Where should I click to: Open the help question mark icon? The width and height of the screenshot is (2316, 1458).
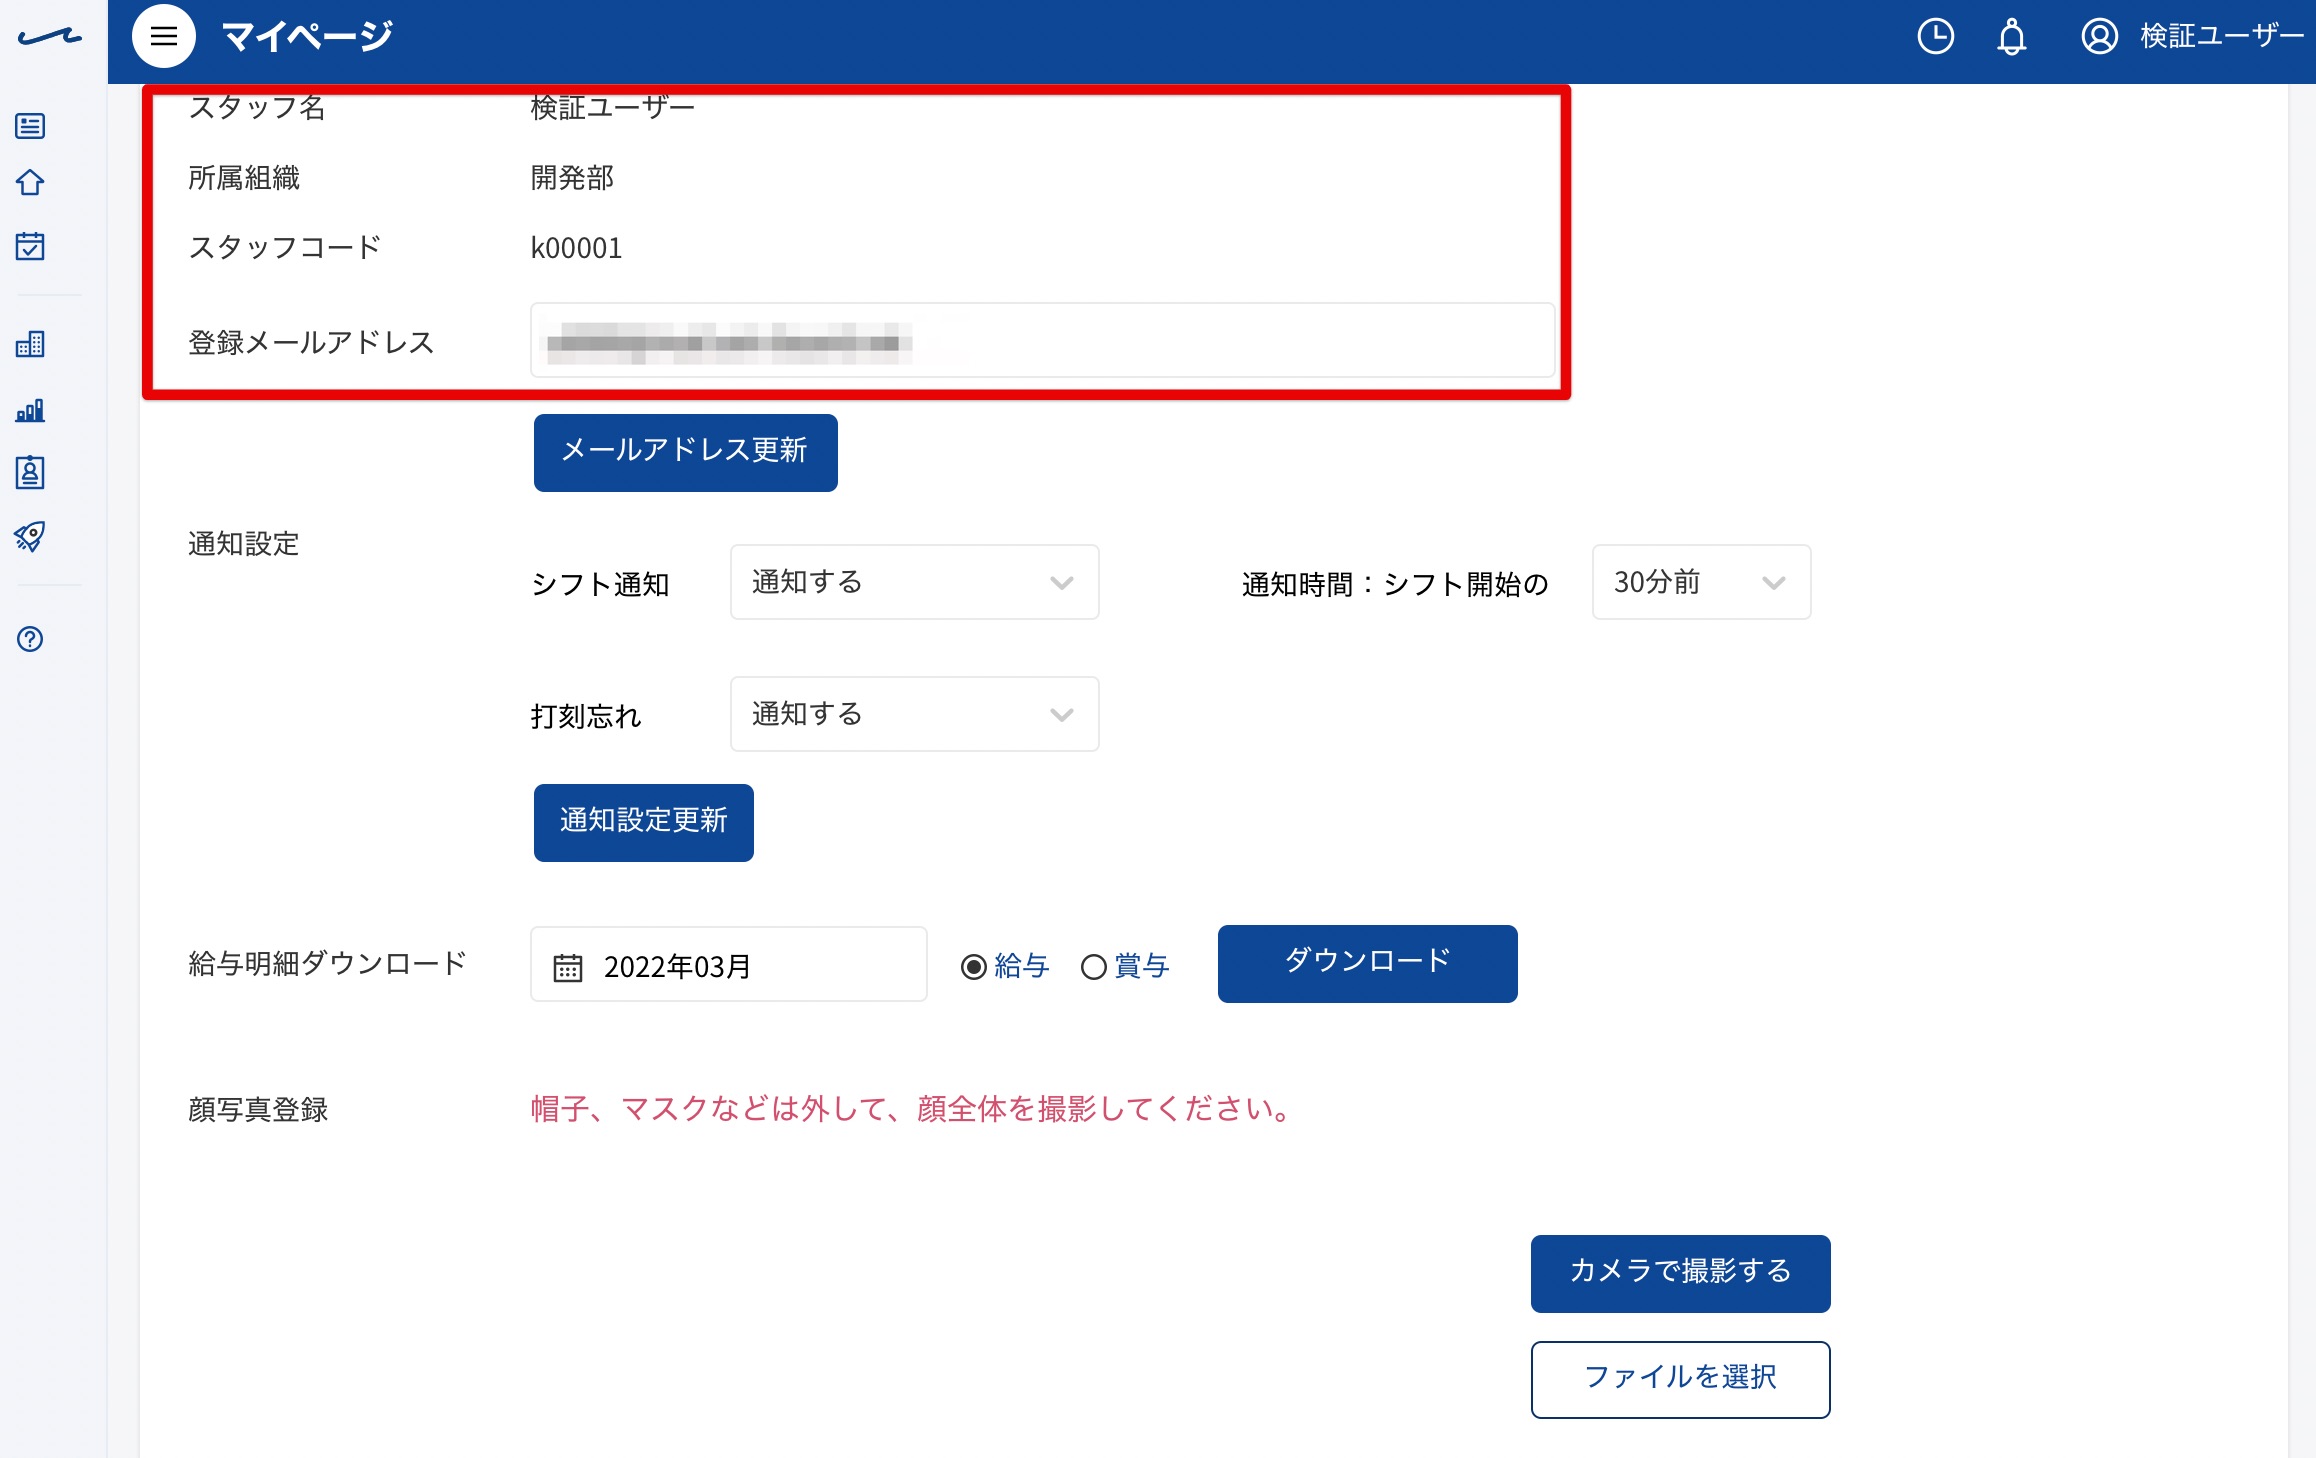point(30,639)
